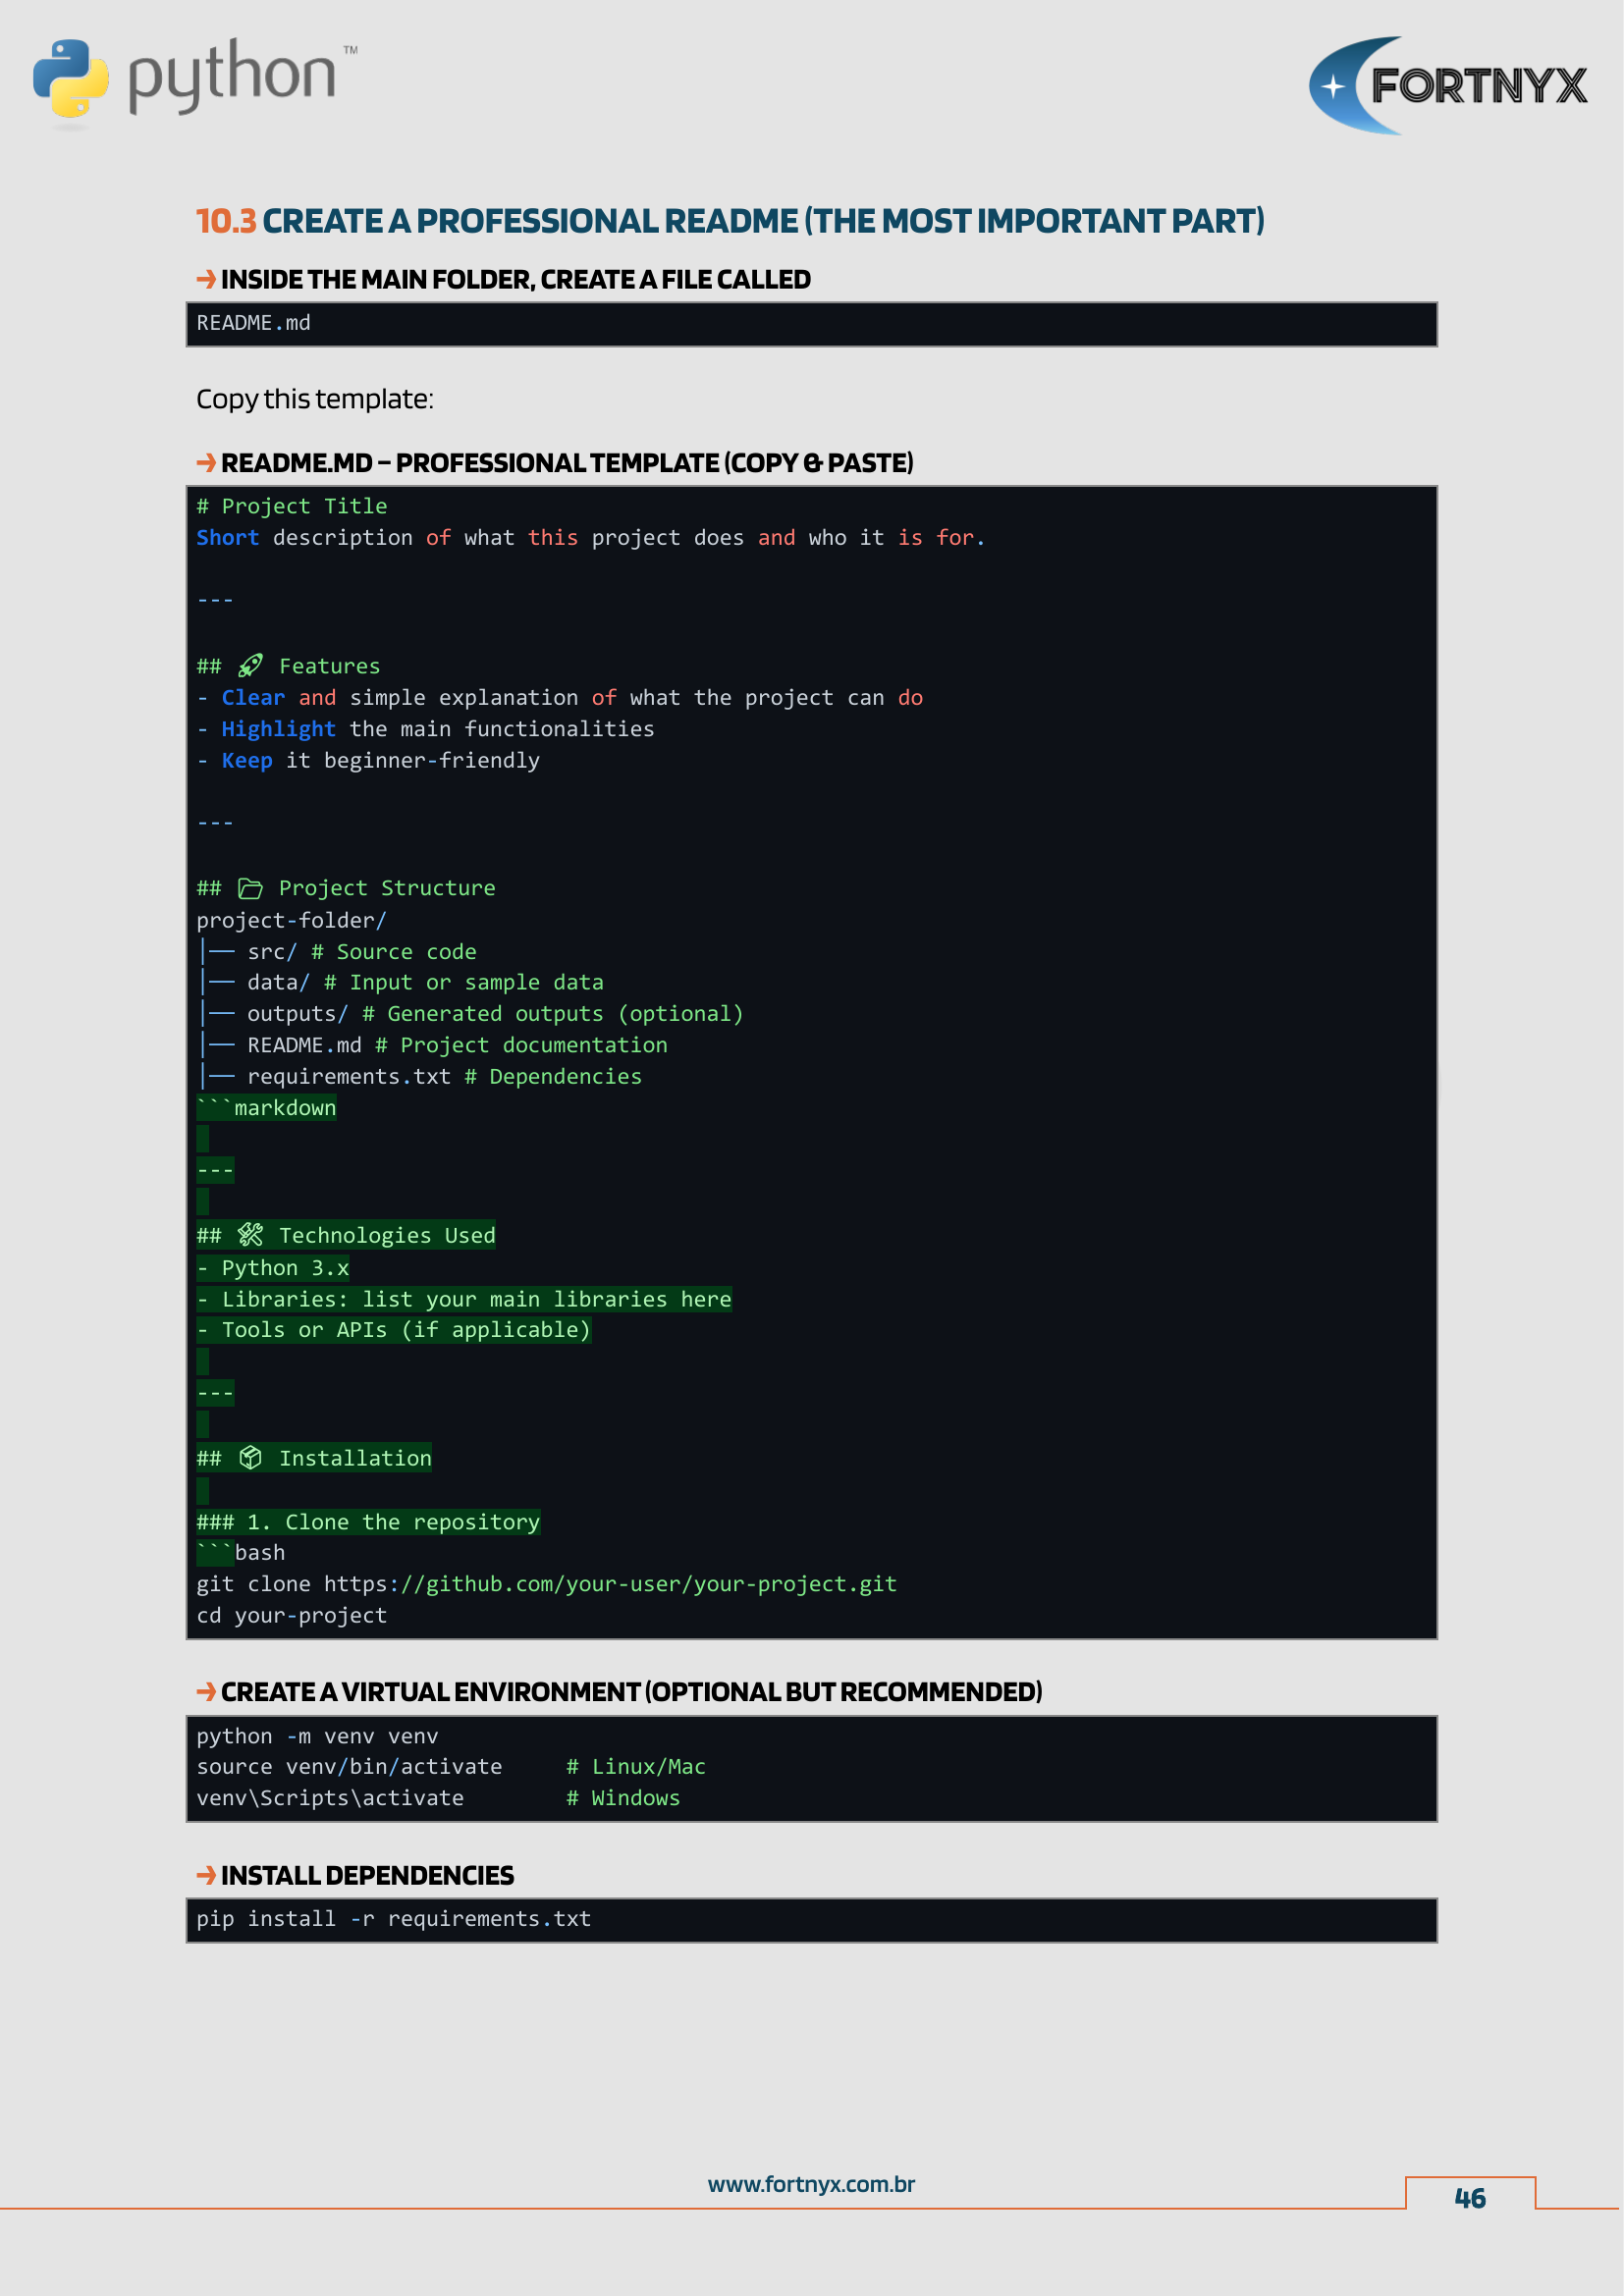This screenshot has width=1624, height=2296.
Task: Click the README.md filename code box
Action: 811,324
